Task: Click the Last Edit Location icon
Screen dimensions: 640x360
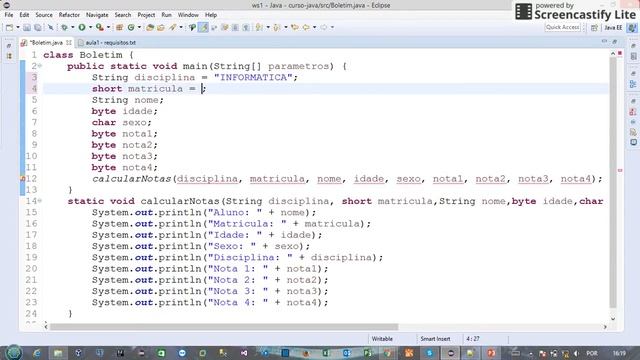Action: point(295,27)
